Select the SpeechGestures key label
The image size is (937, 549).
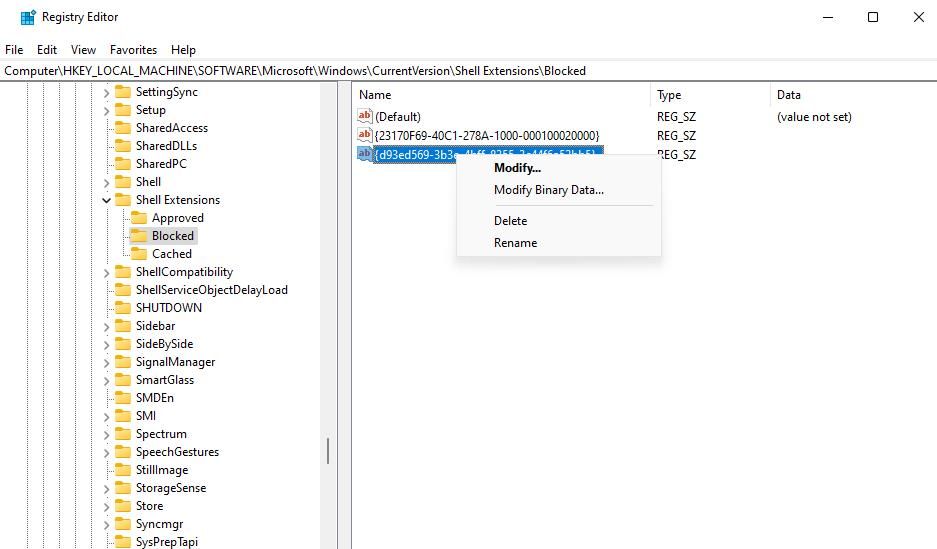(x=177, y=452)
